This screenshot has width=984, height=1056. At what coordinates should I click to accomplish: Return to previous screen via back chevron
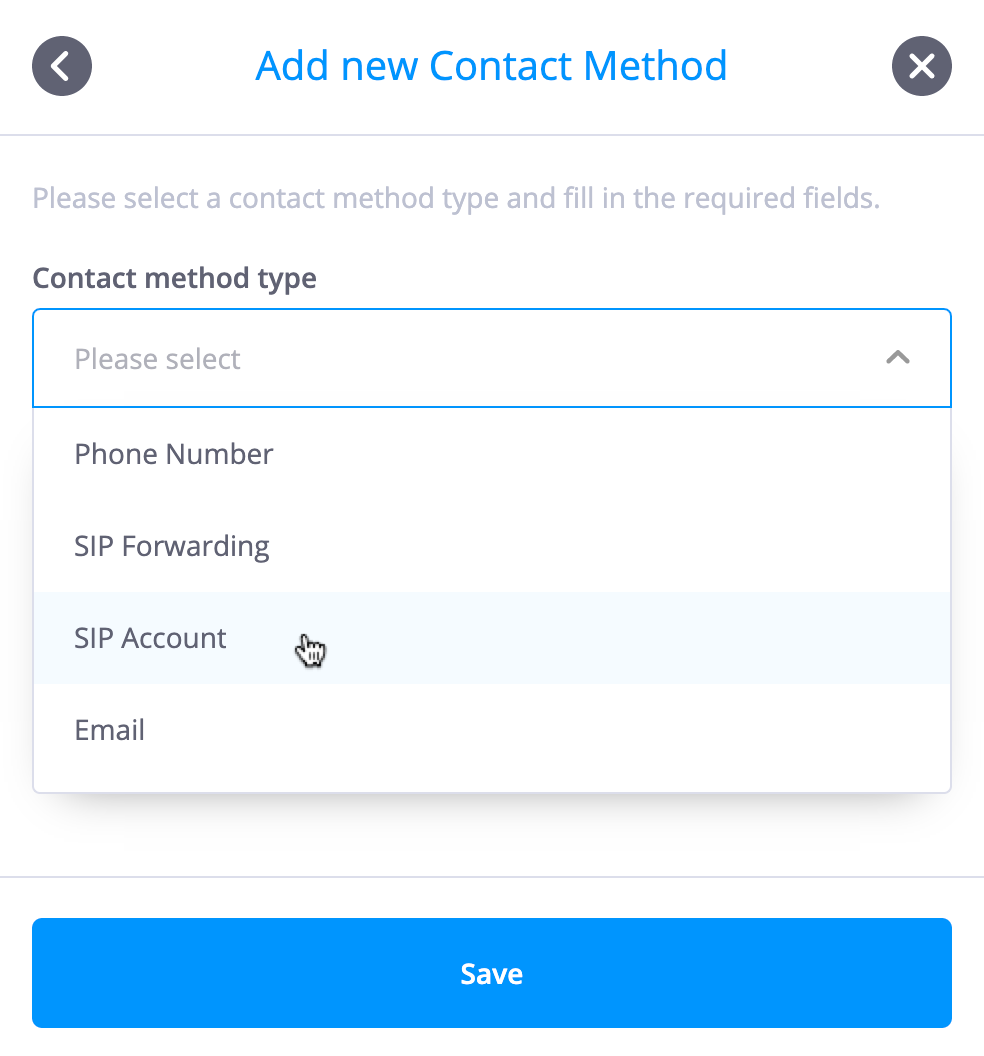[x=62, y=66]
